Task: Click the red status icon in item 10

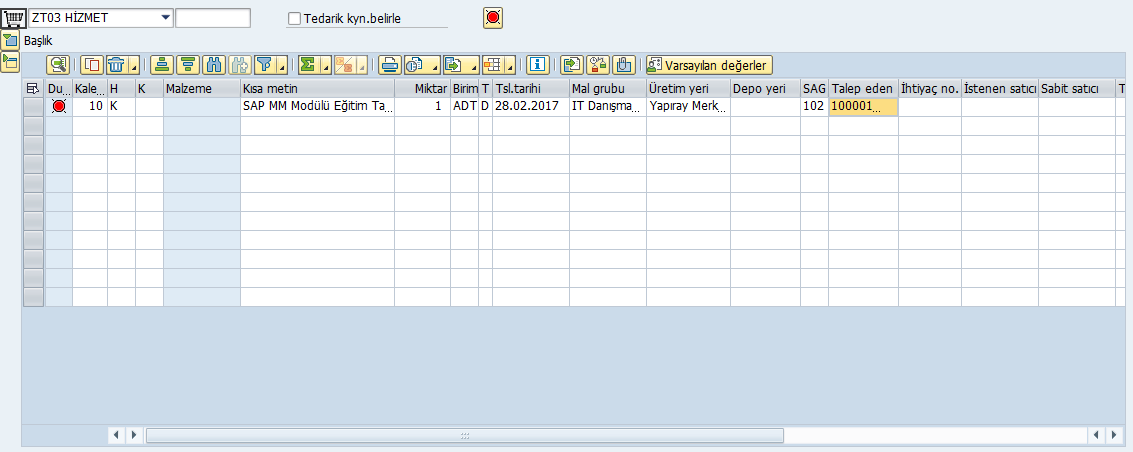Action: click(x=59, y=107)
